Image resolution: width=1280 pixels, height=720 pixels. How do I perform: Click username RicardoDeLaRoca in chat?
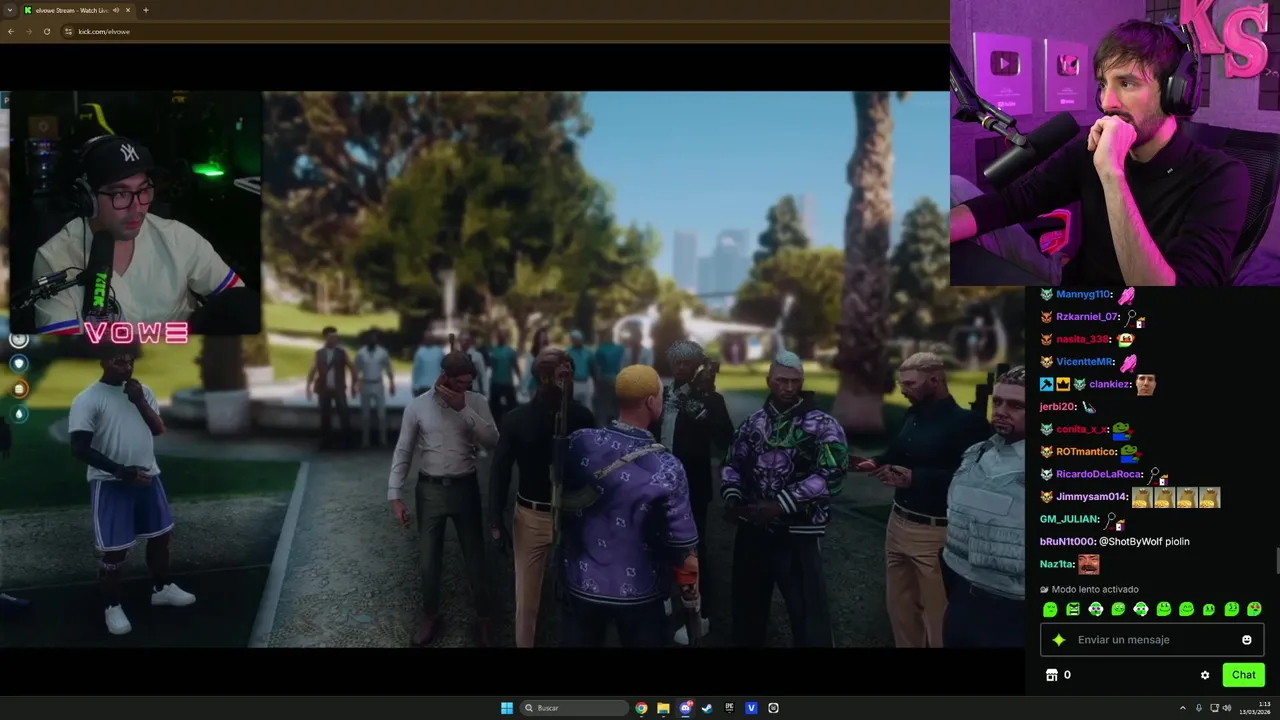tap(1098, 474)
